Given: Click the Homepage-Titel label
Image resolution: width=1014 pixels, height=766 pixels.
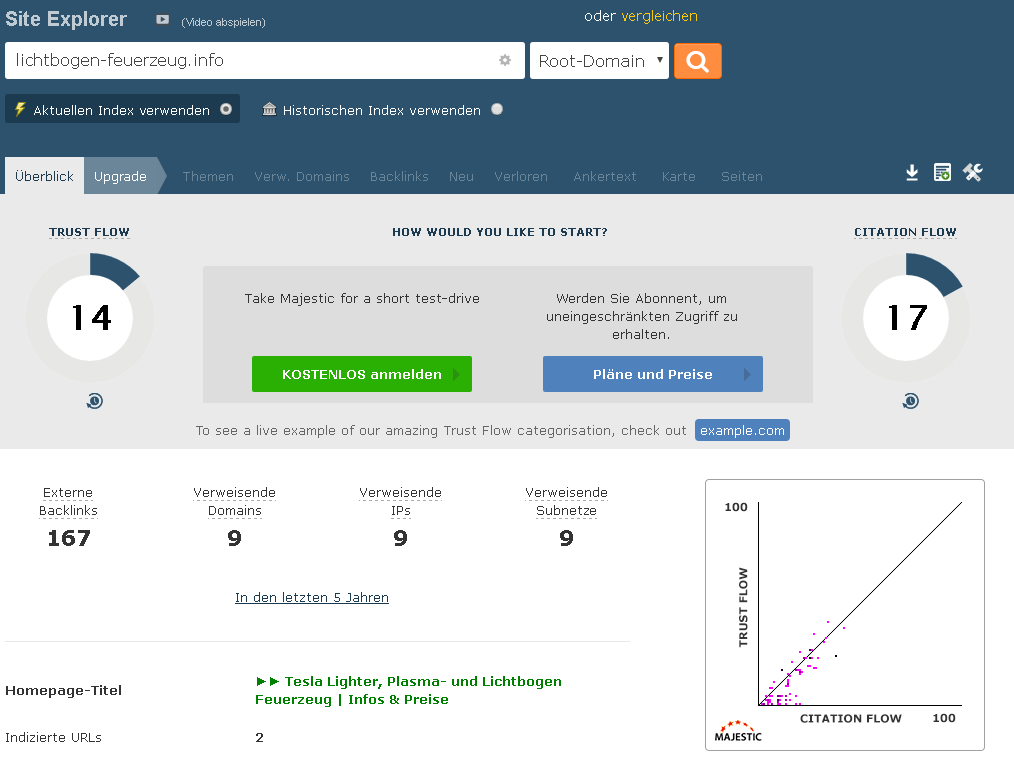Looking at the screenshot, I should coord(63,690).
